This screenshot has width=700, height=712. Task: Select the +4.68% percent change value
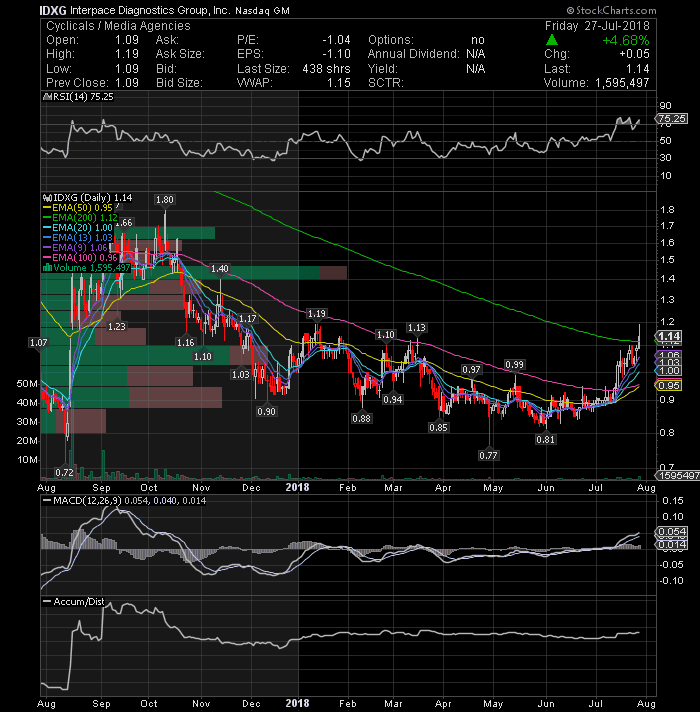(x=626, y=40)
